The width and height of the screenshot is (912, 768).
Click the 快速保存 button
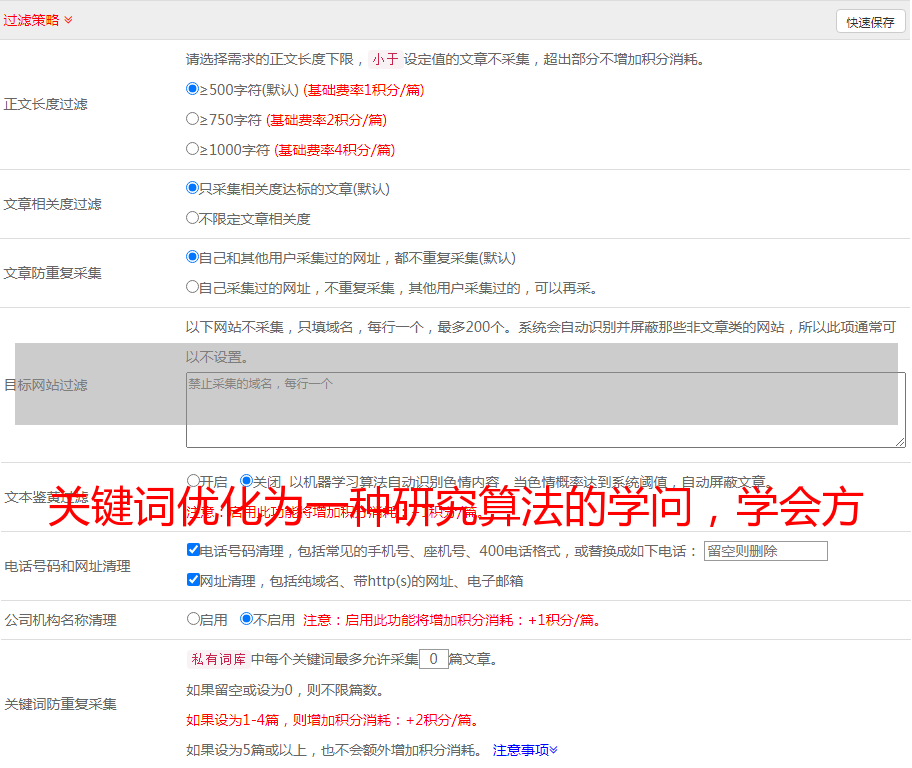tap(870, 22)
